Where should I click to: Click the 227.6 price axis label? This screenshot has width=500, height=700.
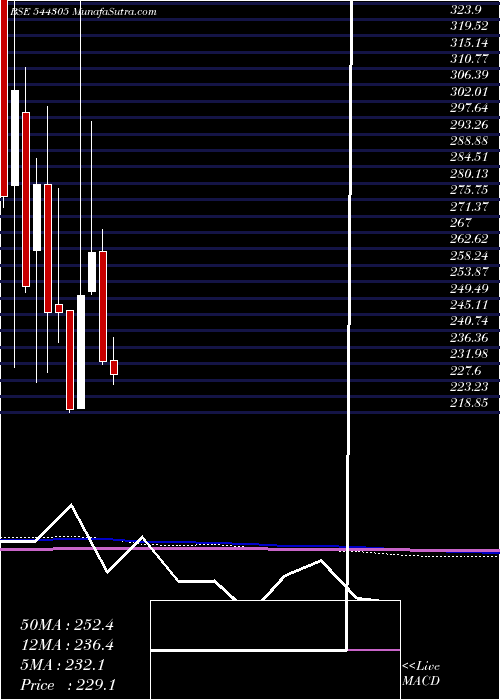coord(465,370)
